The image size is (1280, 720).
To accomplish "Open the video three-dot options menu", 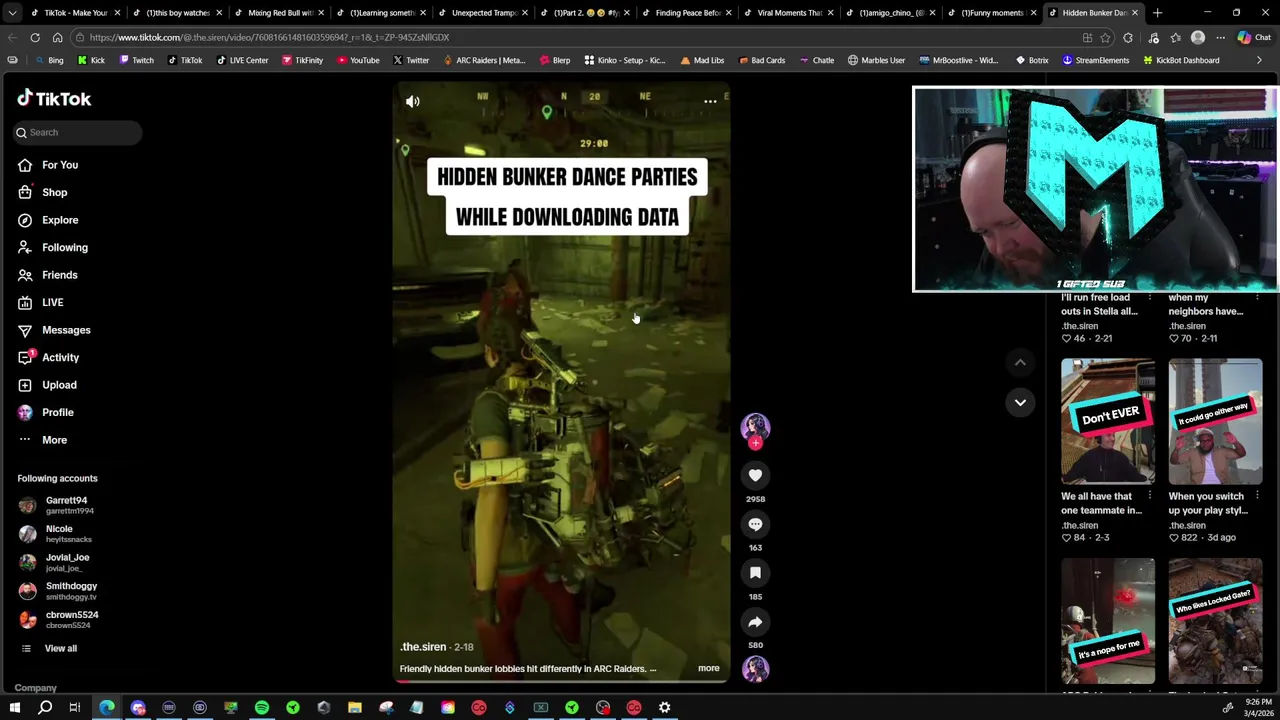I will click(x=710, y=101).
